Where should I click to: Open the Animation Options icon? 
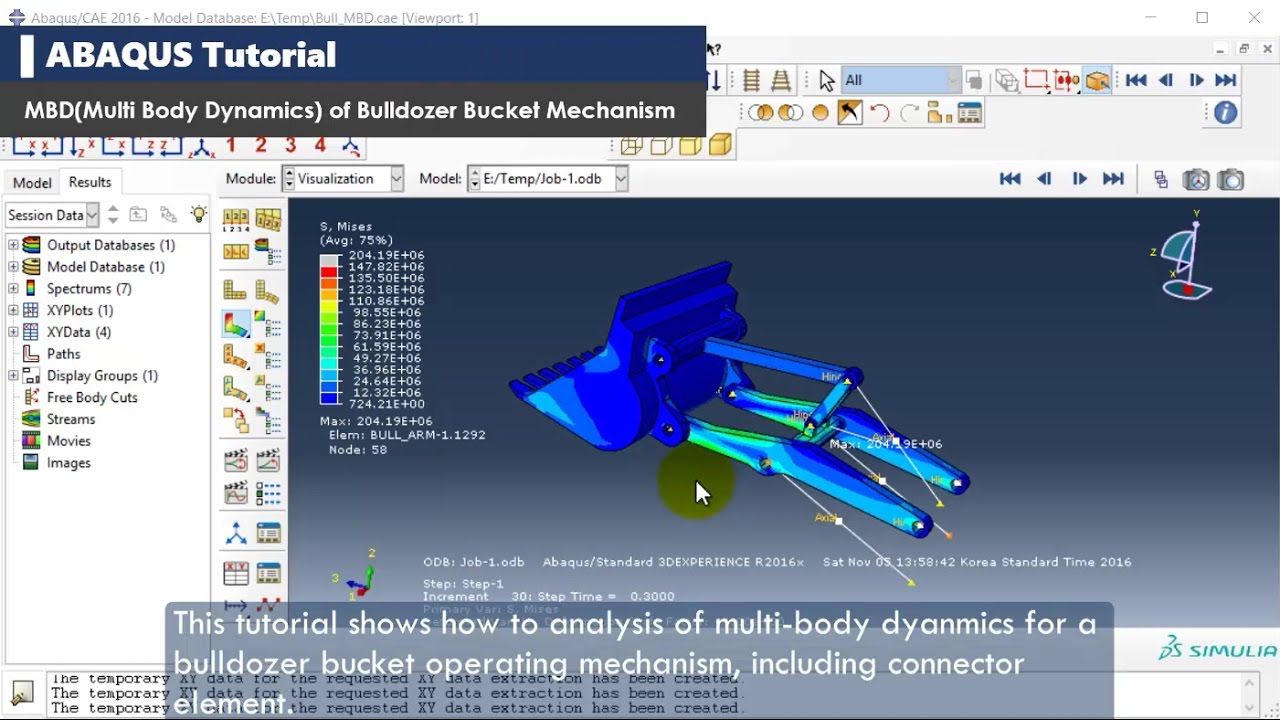(267, 493)
